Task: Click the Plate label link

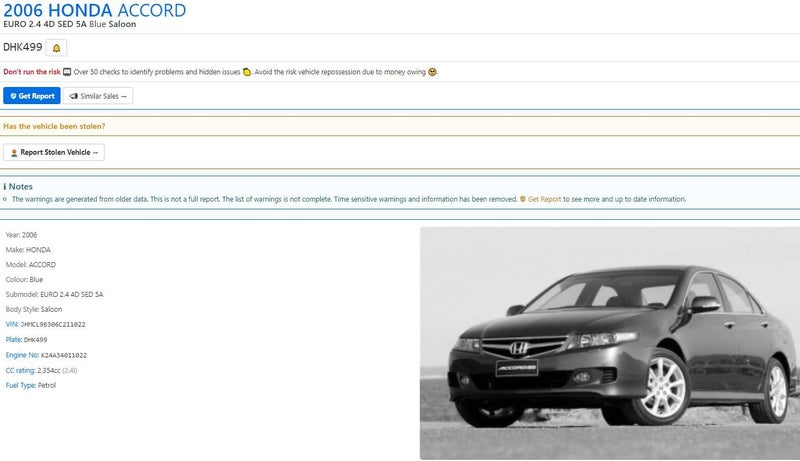Action: click(14, 340)
